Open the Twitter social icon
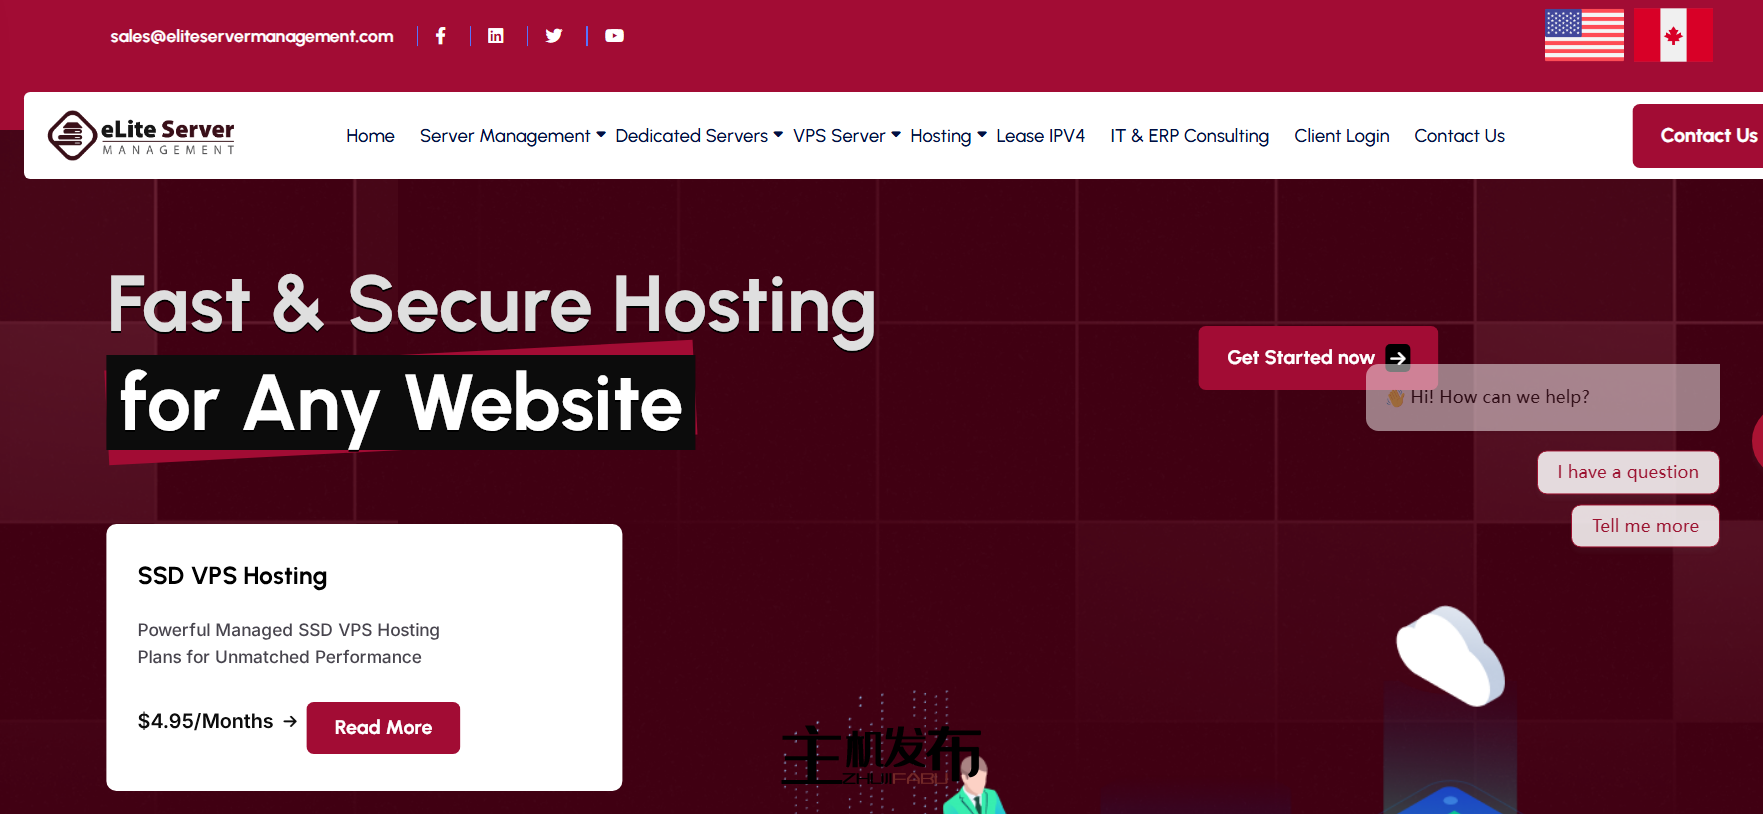Viewport: 1763px width, 814px height. point(553,36)
